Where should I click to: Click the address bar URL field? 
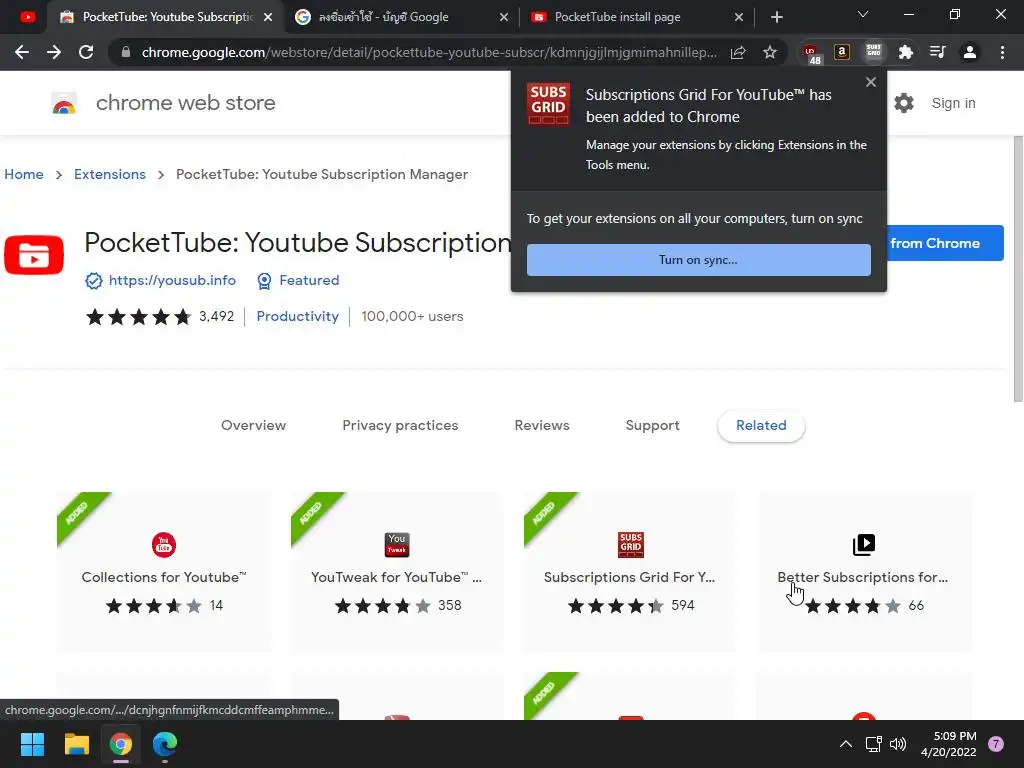click(429, 52)
